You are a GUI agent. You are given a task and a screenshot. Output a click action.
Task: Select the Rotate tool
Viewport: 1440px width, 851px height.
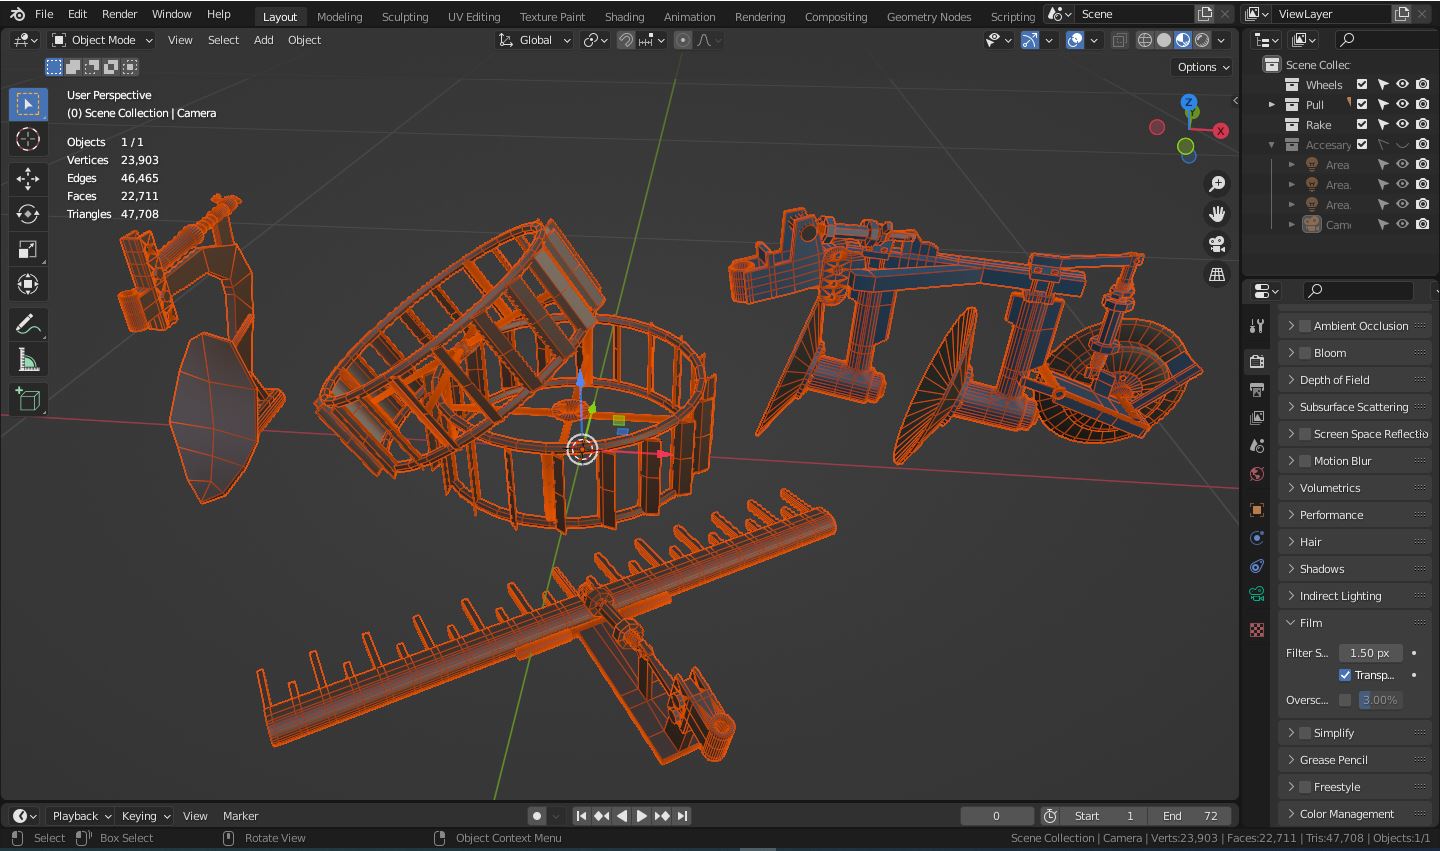click(28, 214)
